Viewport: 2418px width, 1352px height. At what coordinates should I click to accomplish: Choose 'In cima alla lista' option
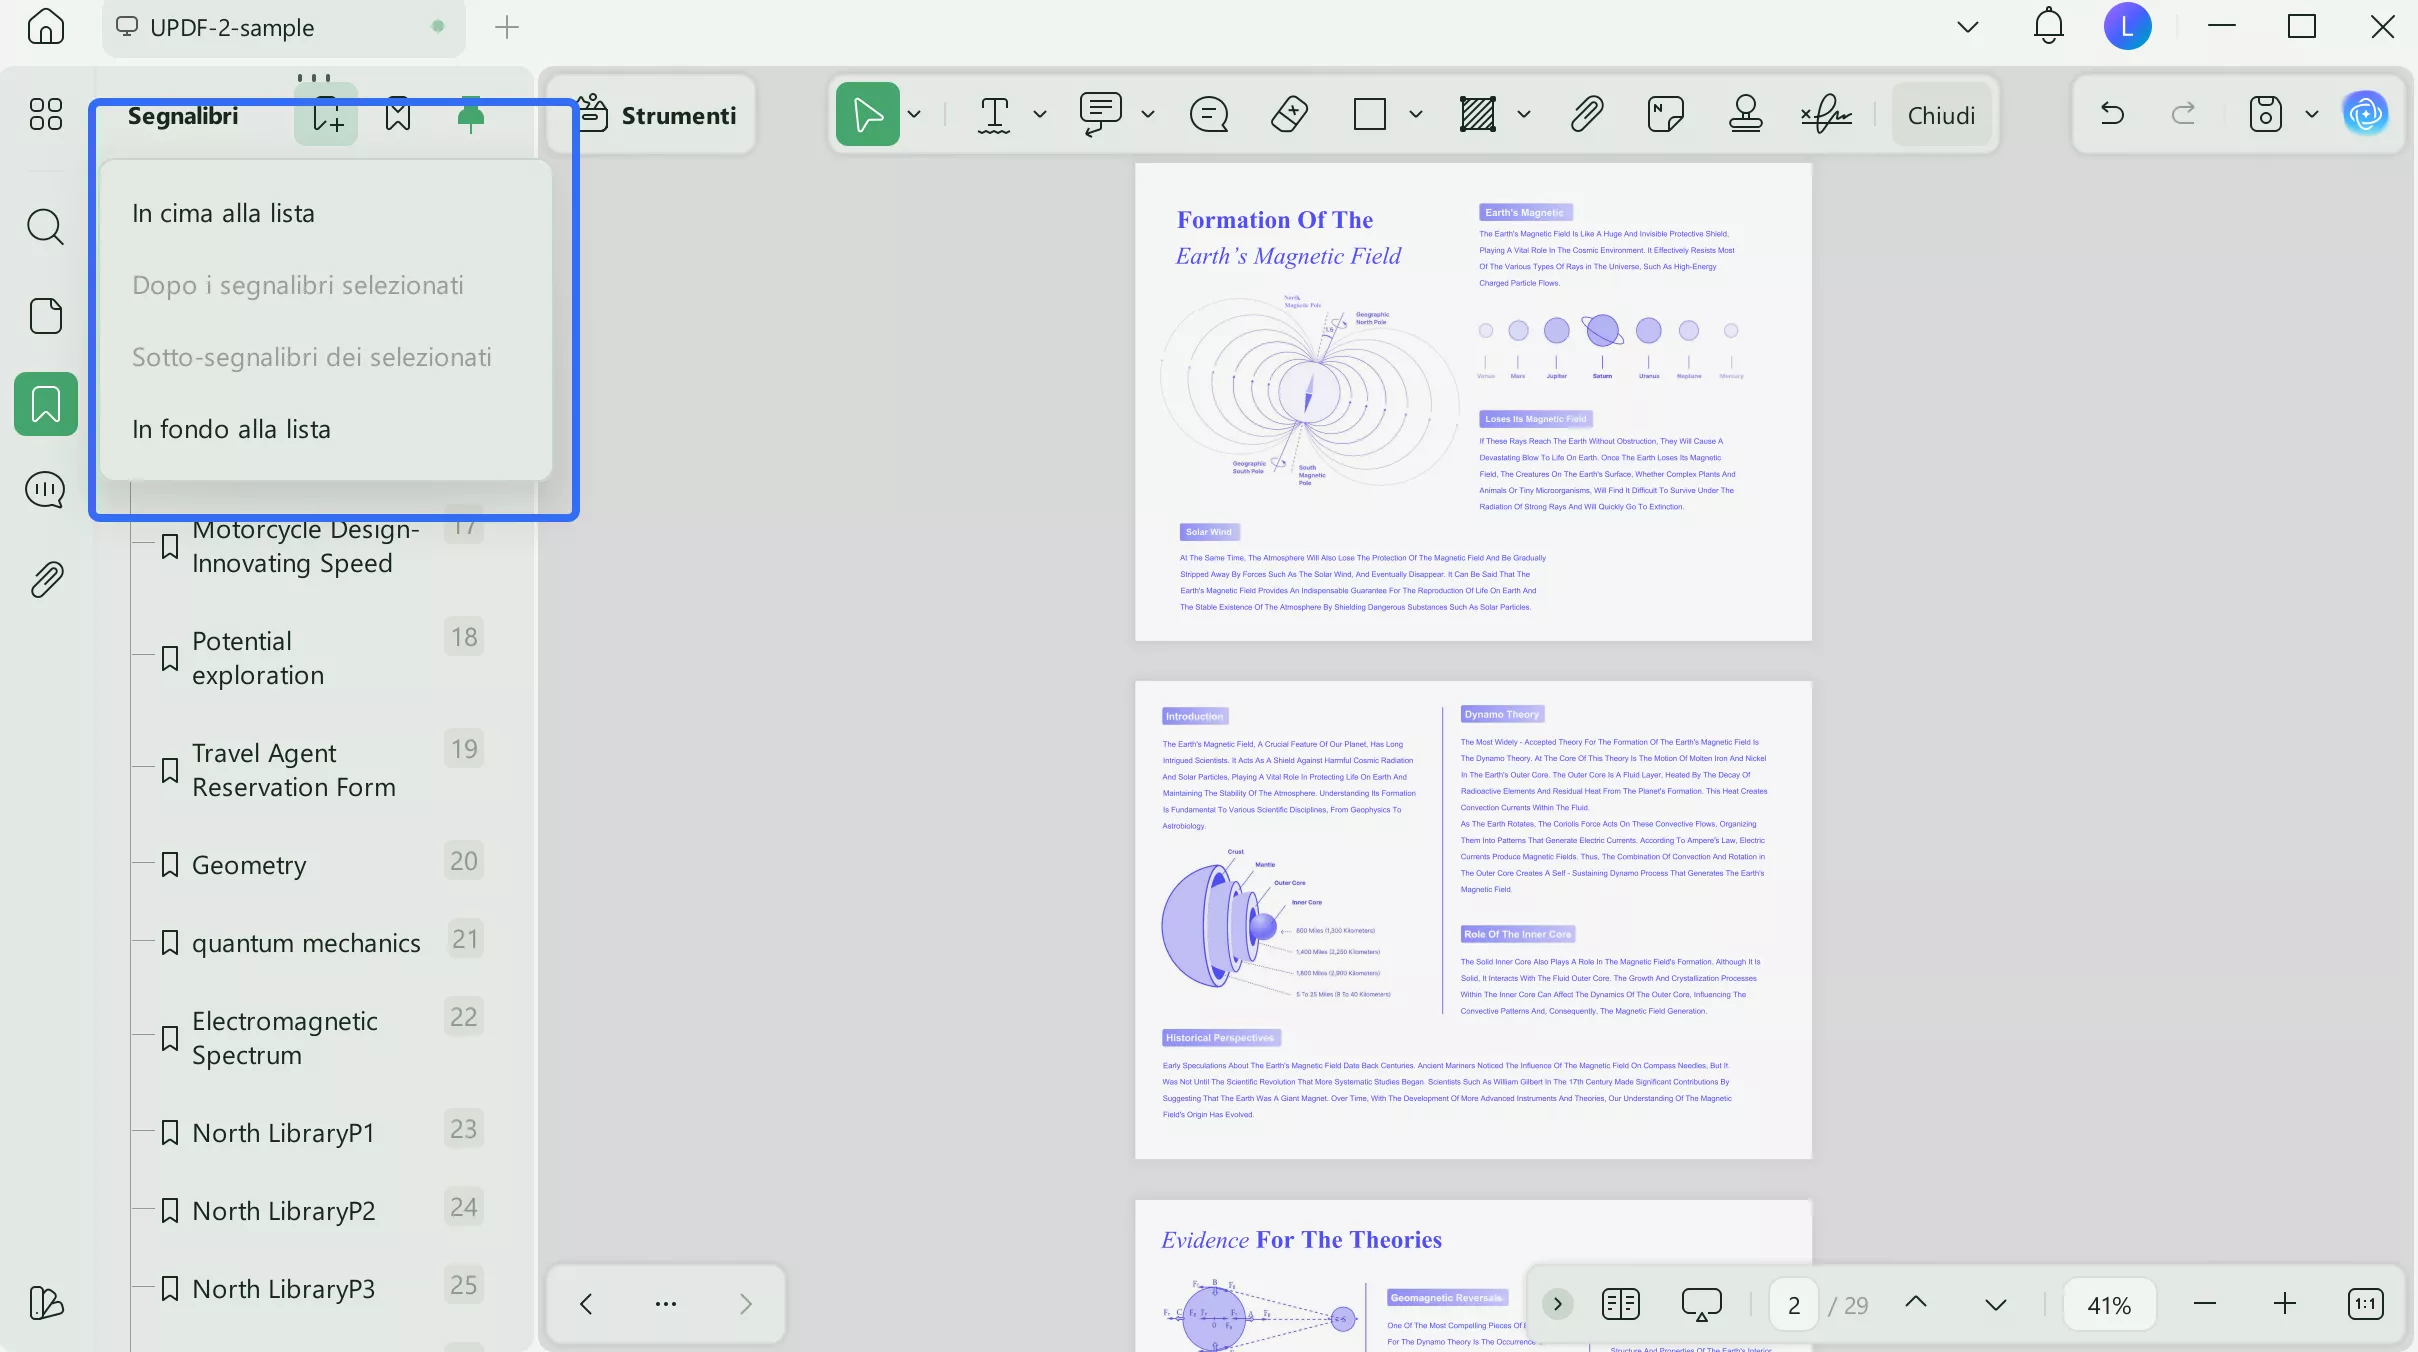(x=223, y=213)
